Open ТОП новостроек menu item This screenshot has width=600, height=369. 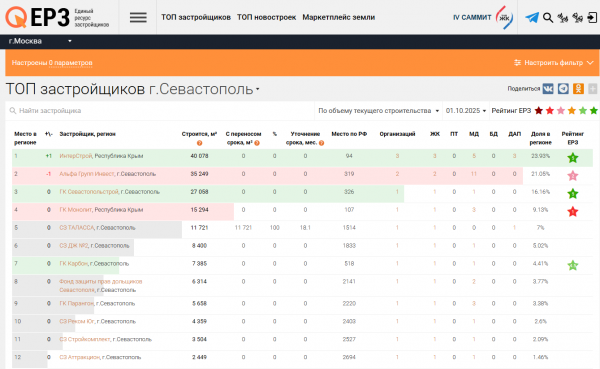click(266, 17)
